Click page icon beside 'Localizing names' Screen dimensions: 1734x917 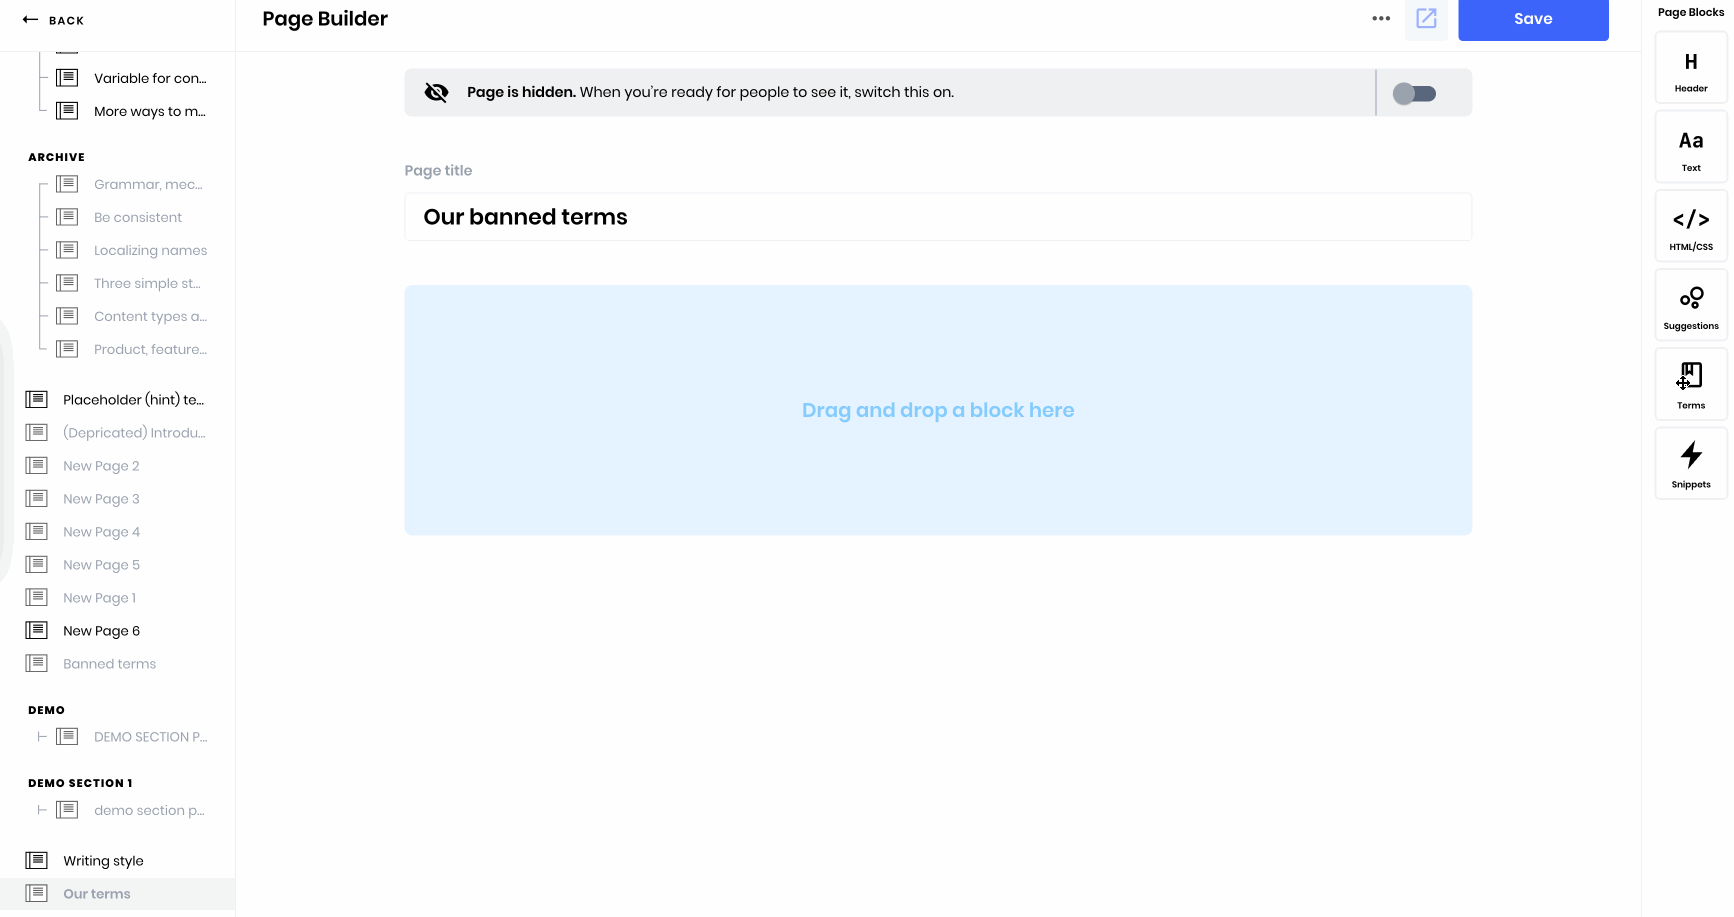tap(67, 249)
